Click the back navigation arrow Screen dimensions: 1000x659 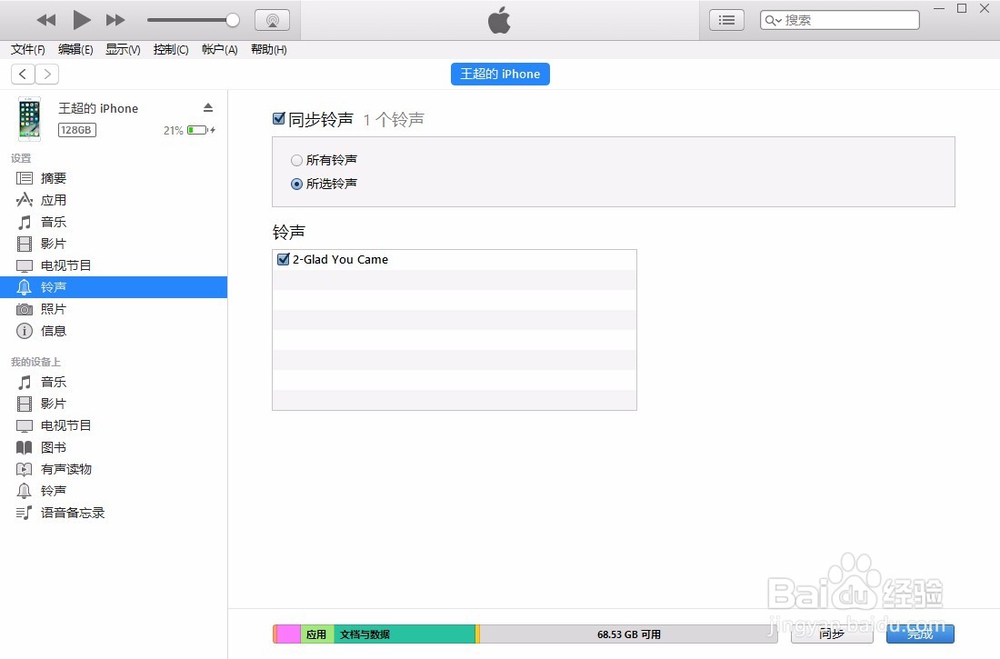pos(22,73)
